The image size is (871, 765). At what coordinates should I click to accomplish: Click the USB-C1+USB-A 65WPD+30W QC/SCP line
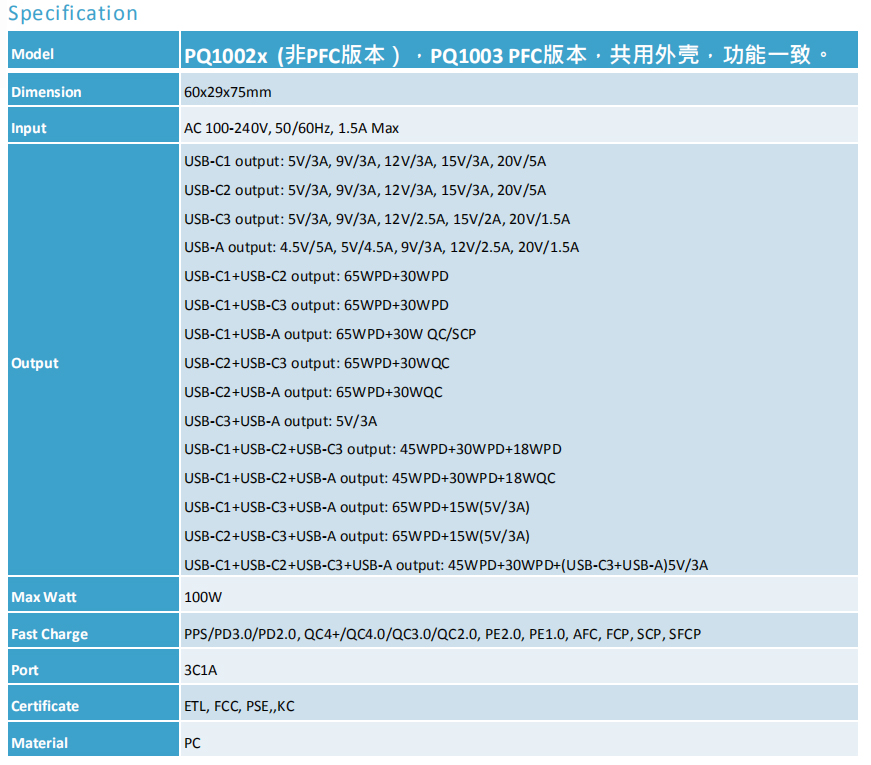pyautogui.click(x=330, y=334)
